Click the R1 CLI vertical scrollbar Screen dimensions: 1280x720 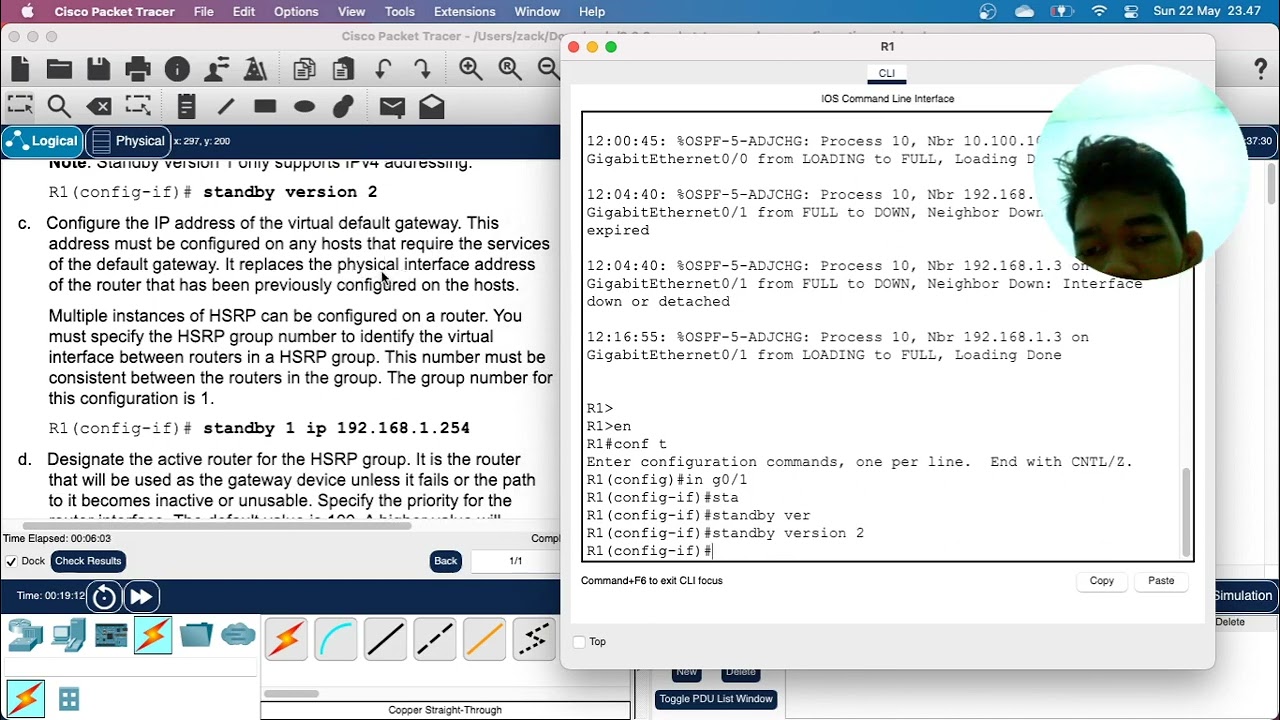pyautogui.click(x=1187, y=512)
